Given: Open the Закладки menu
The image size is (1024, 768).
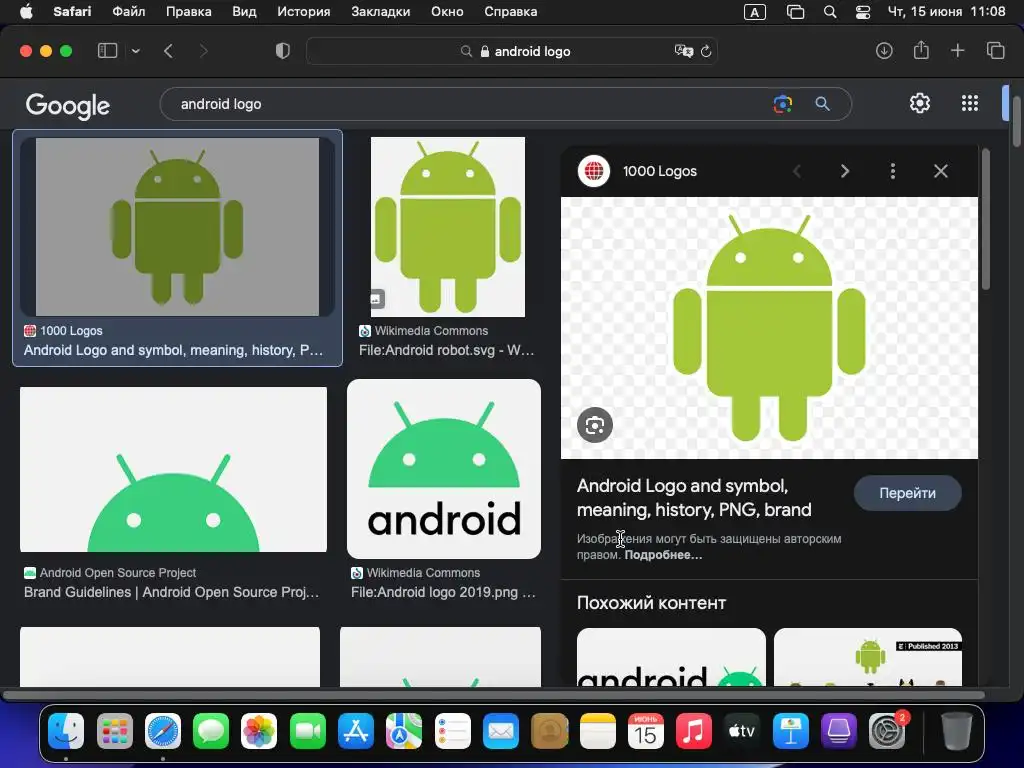Looking at the screenshot, I should tap(380, 12).
